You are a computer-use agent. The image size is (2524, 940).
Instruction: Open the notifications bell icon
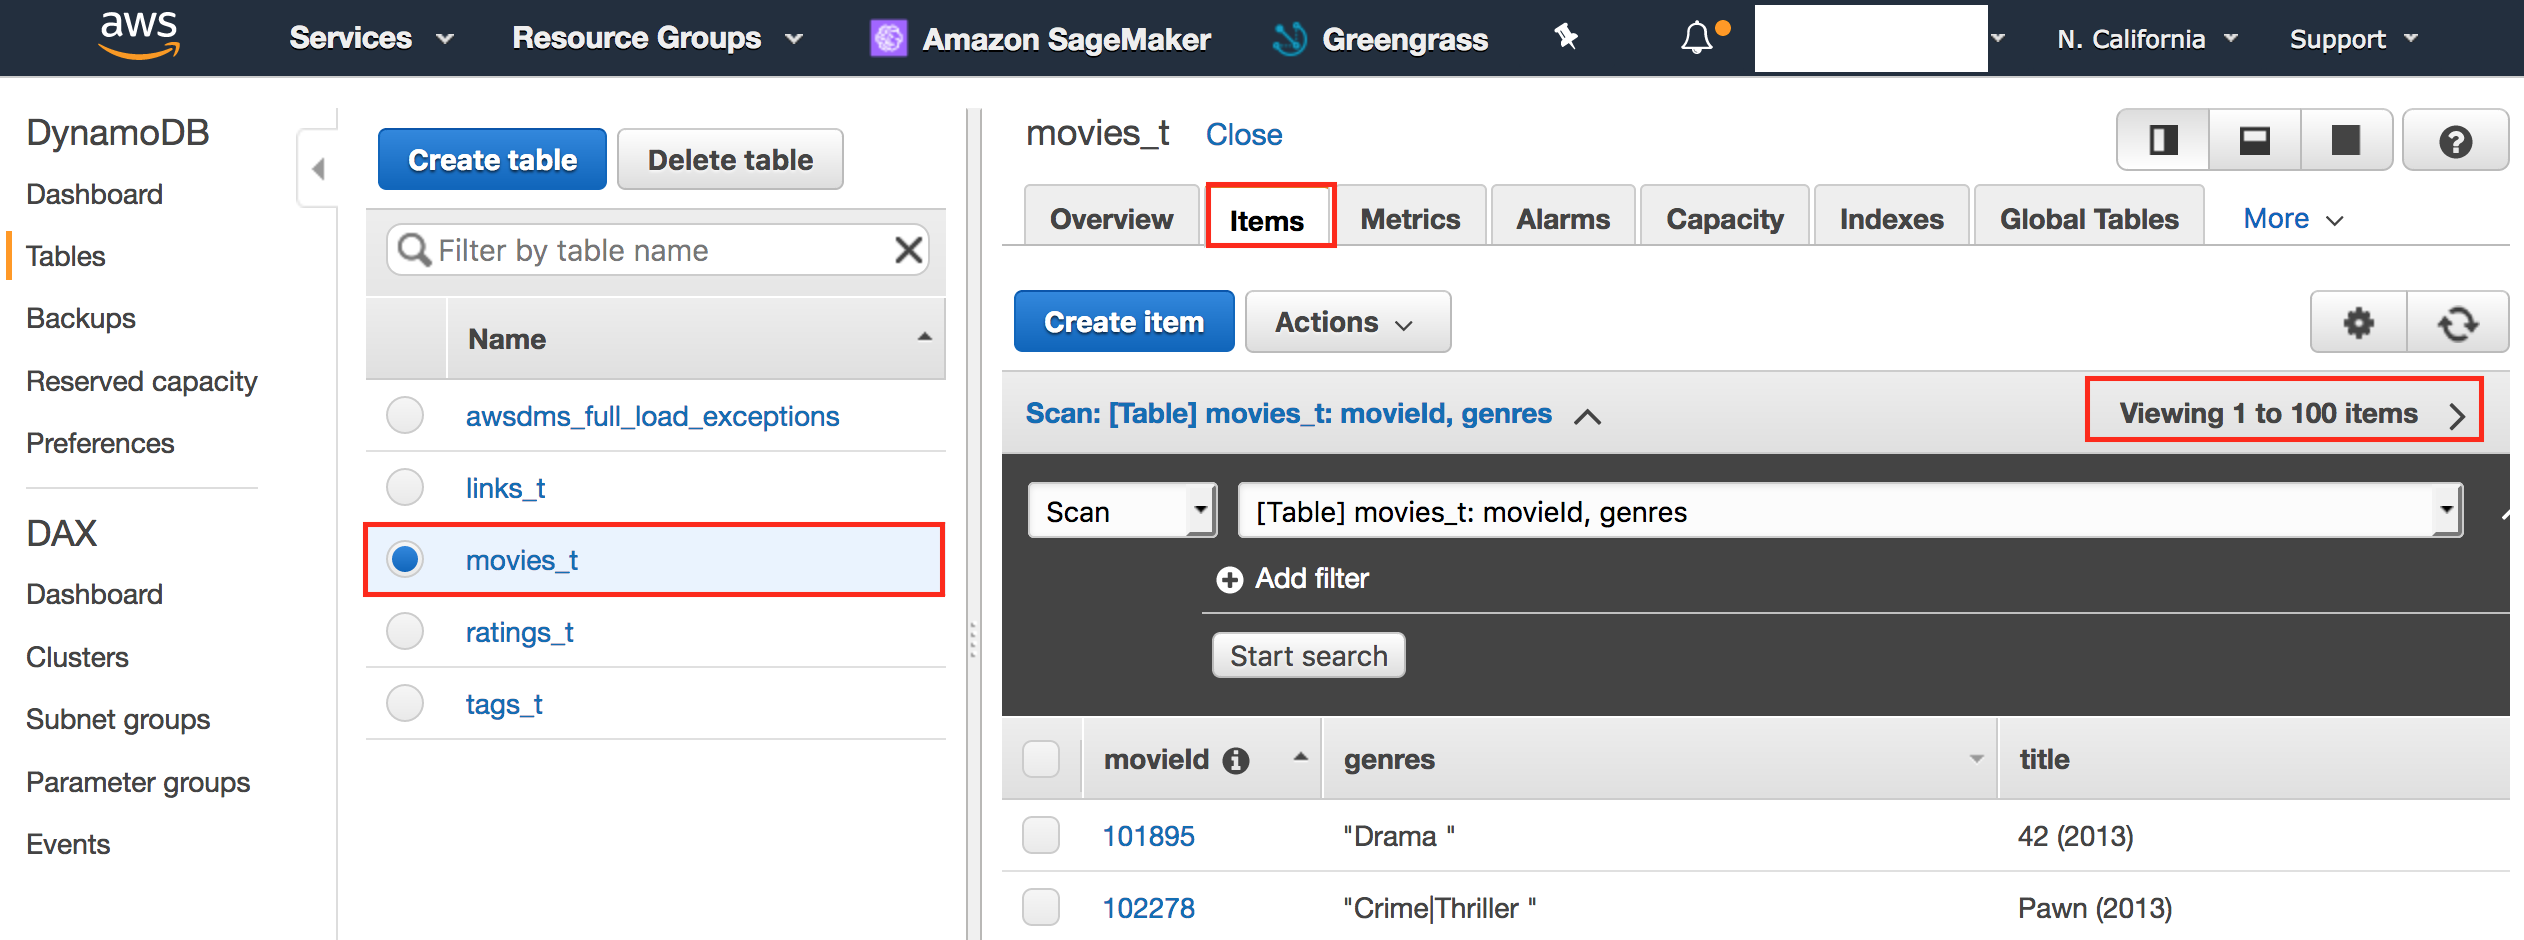1697,38
